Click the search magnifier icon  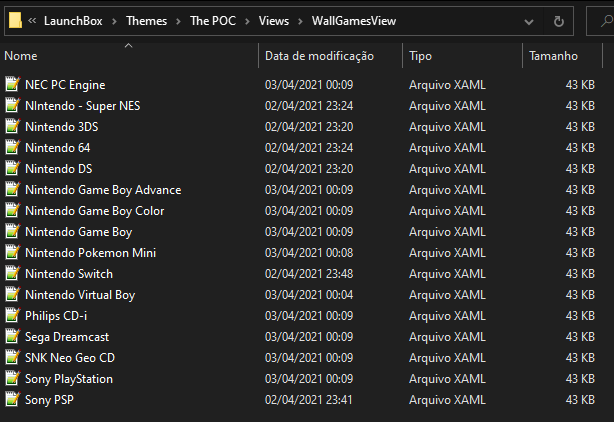point(607,21)
